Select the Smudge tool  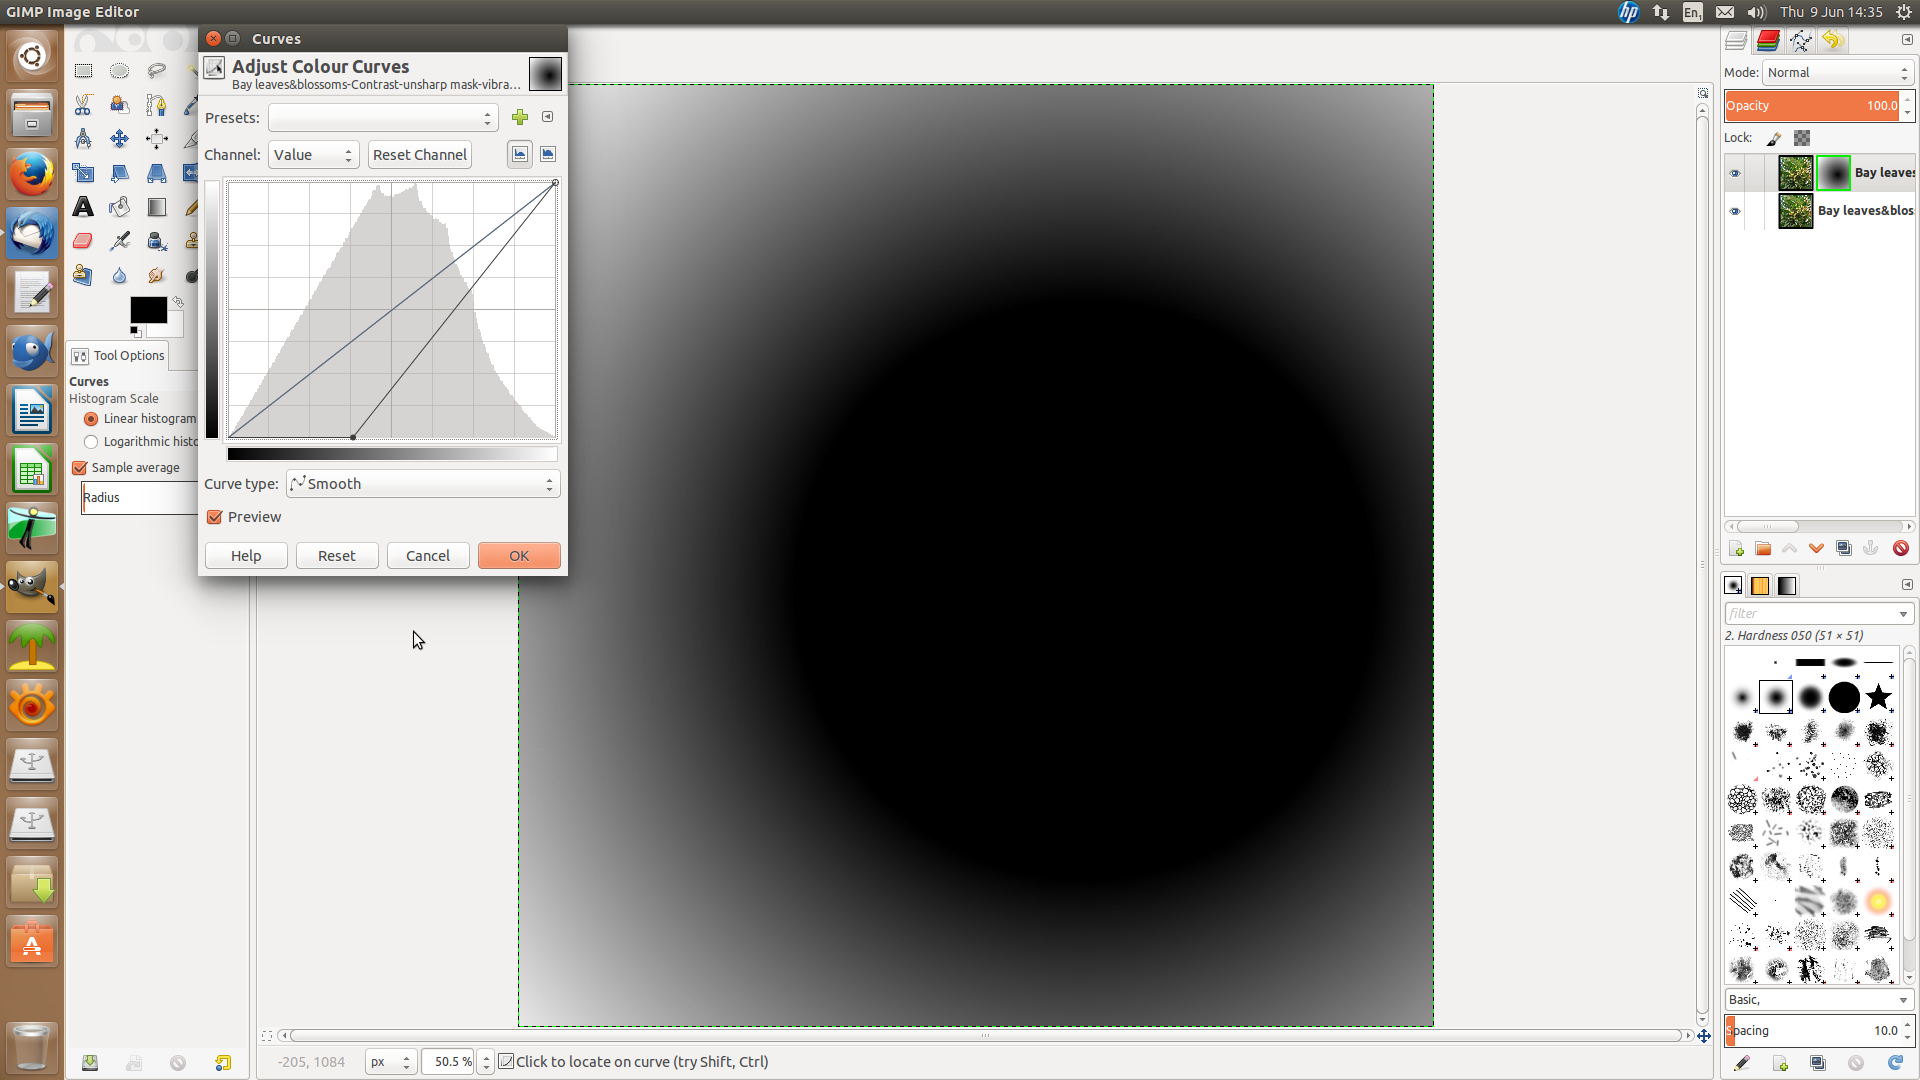pyautogui.click(x=156, y=275)
